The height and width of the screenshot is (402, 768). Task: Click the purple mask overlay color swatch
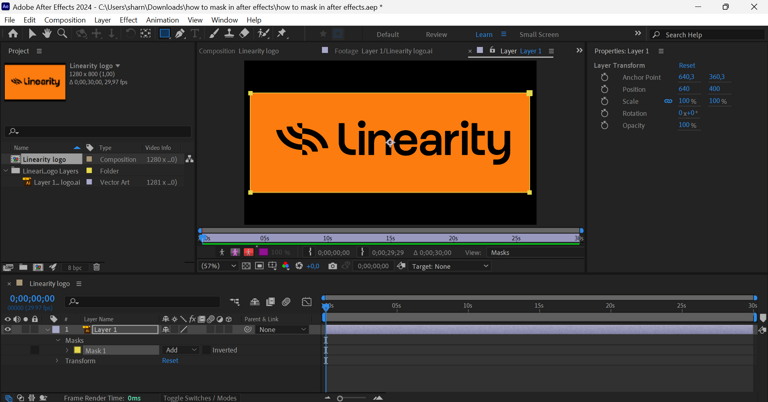263,252
